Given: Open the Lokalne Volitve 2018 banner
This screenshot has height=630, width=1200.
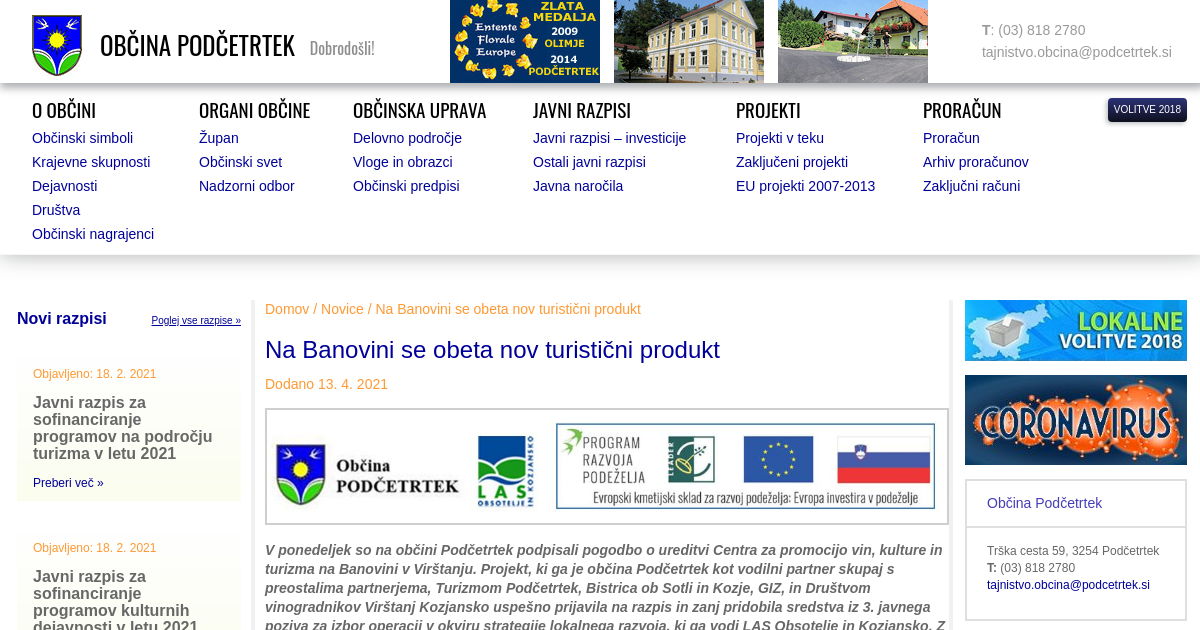Looking at the screenshot, I should [1075, 330].
